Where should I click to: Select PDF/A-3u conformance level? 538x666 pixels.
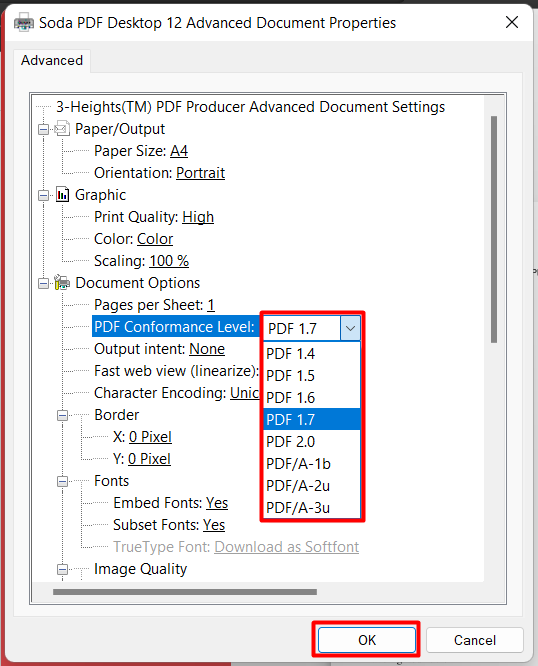tap(312, 508)
